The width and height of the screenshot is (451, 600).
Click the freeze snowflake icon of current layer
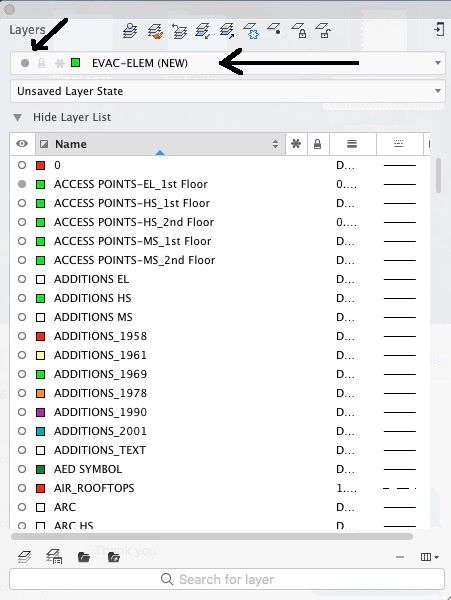tap(59, 63)
